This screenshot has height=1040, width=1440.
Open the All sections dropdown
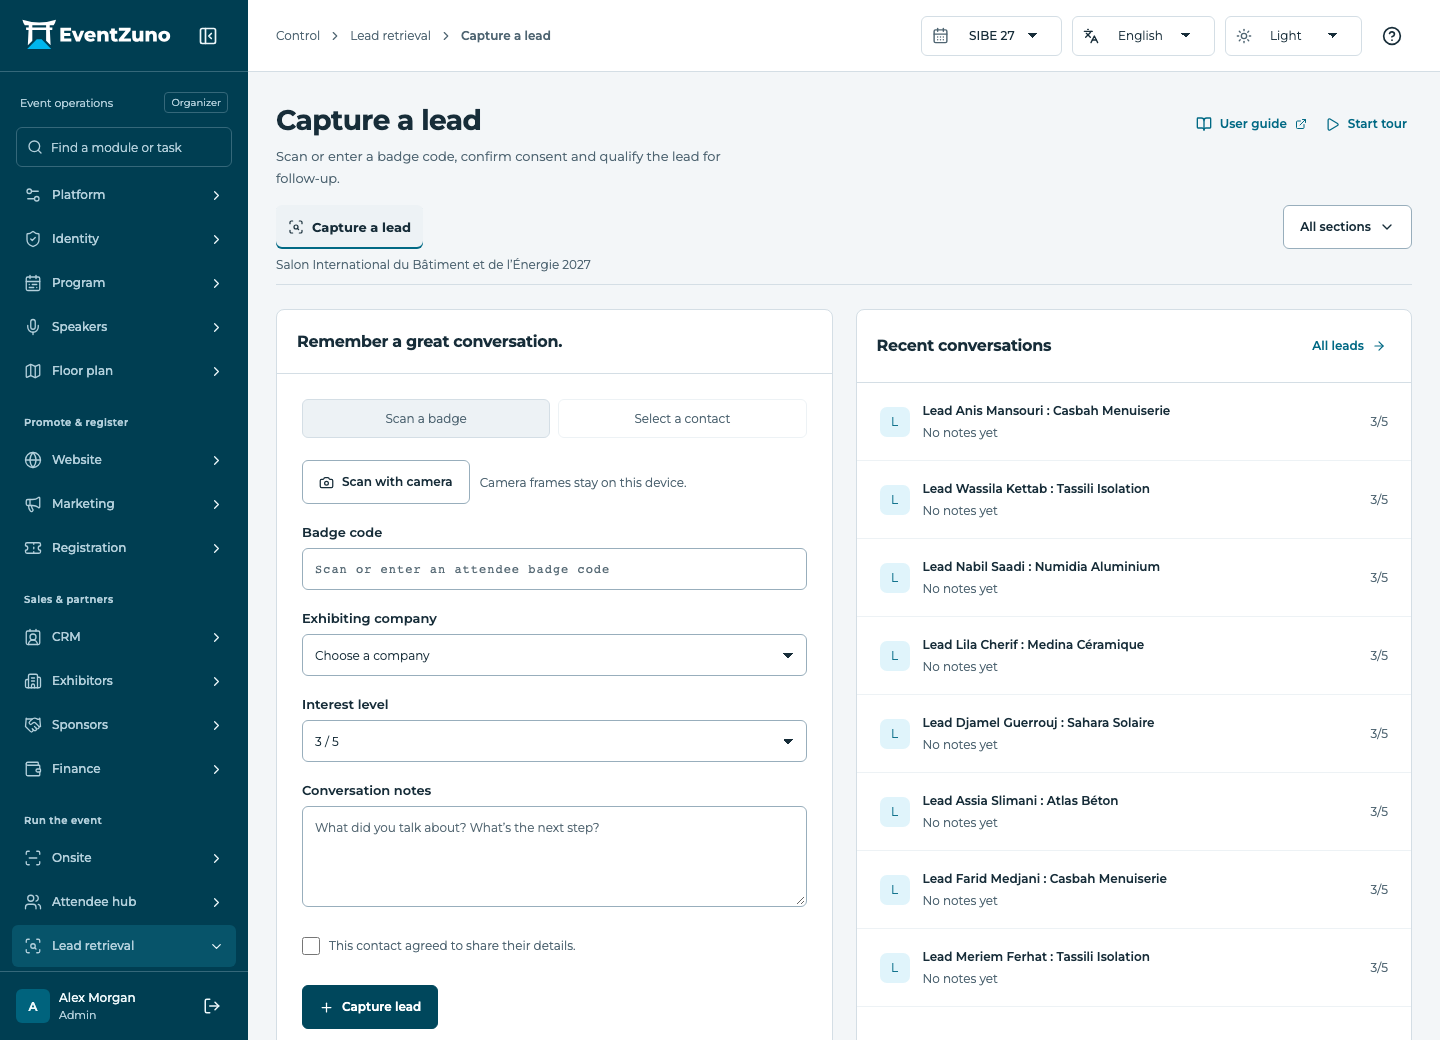pos(1347,227)
